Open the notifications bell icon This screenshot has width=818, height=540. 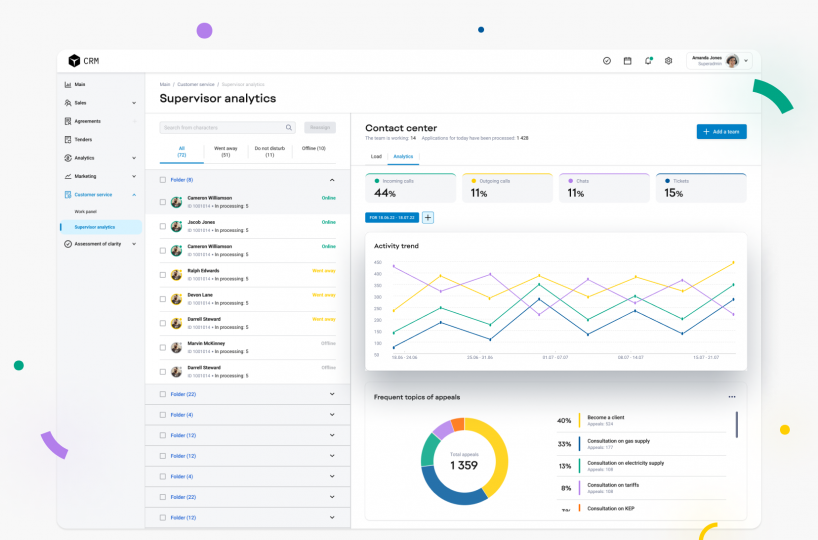click(648, 61)
